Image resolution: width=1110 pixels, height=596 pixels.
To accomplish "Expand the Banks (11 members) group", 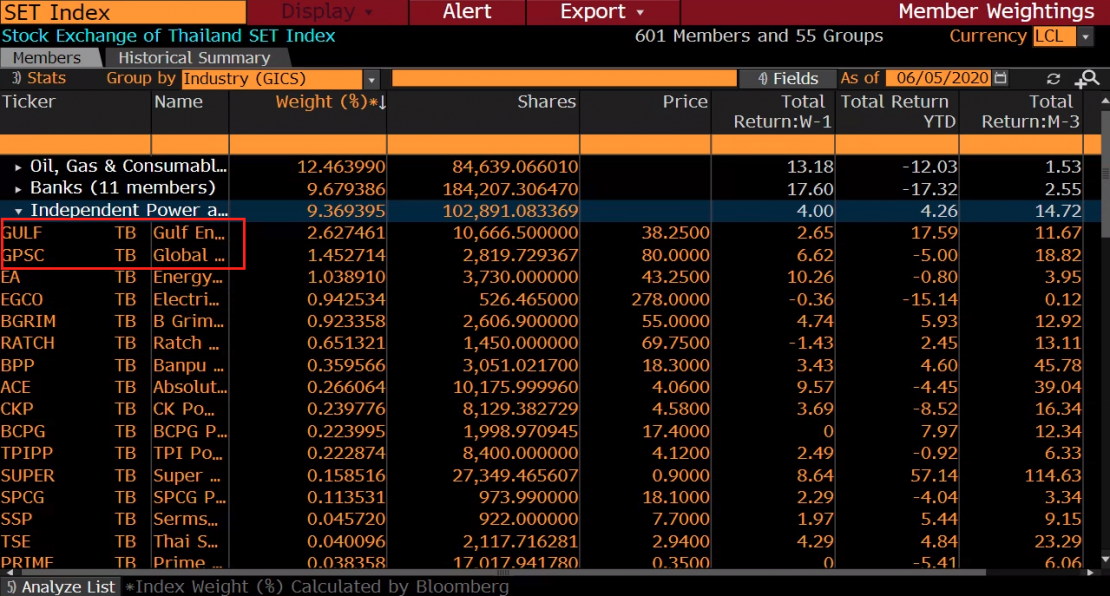I will pyautogui.click(x=18, y=188).
